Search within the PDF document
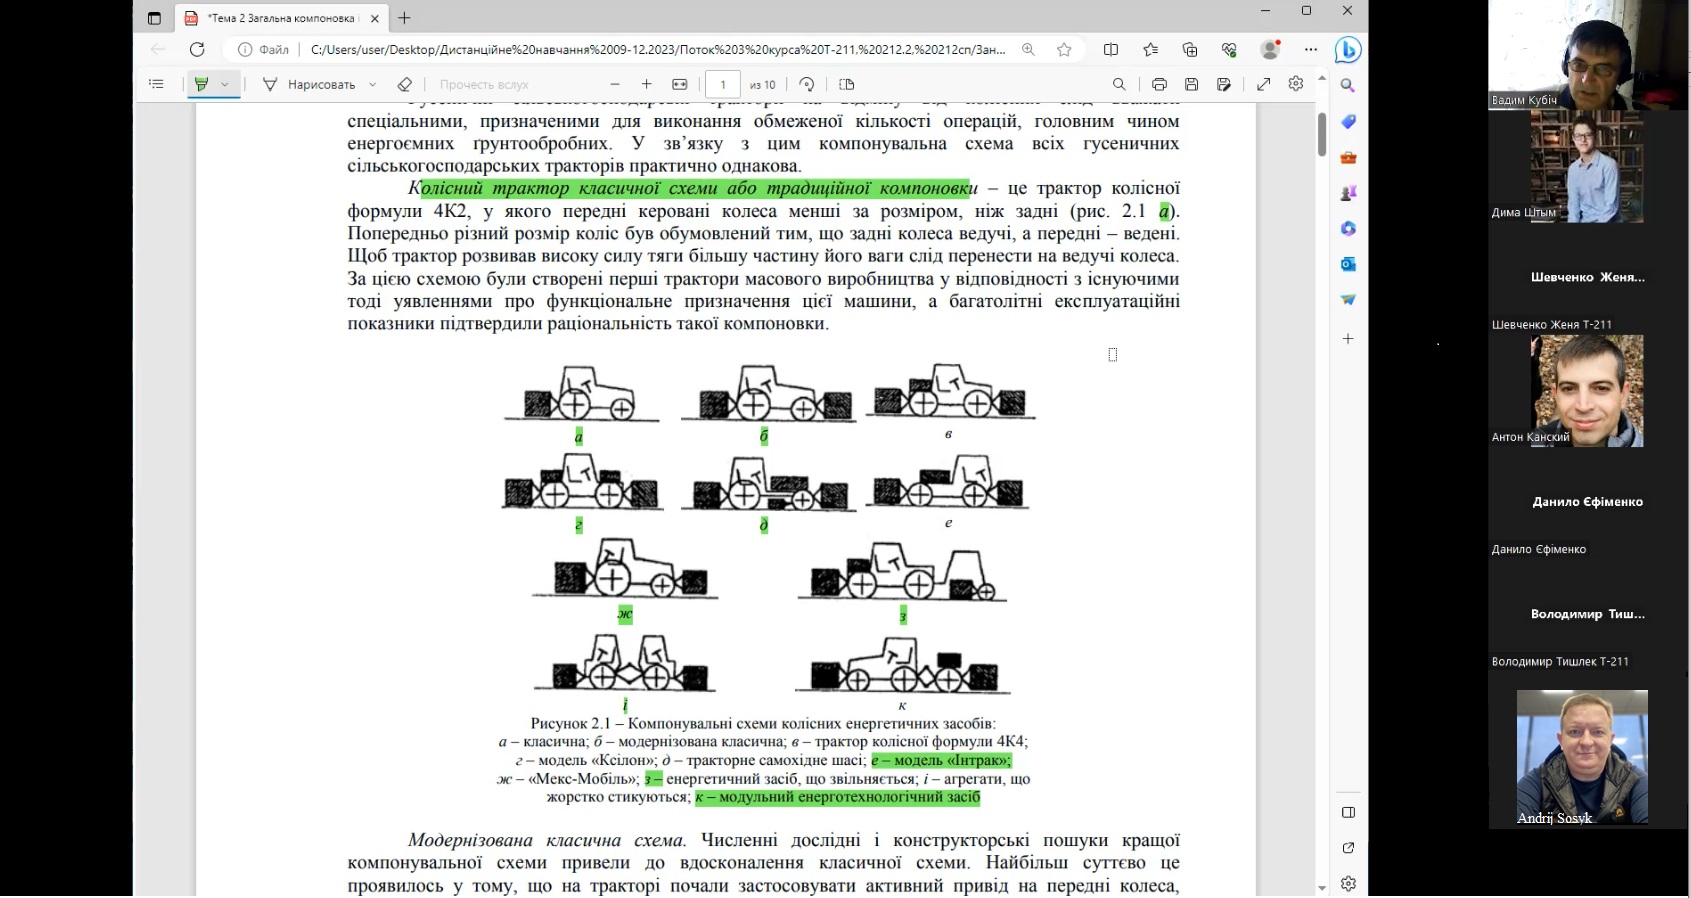Screen dimensions: 1691x898 coord(1119,85)
